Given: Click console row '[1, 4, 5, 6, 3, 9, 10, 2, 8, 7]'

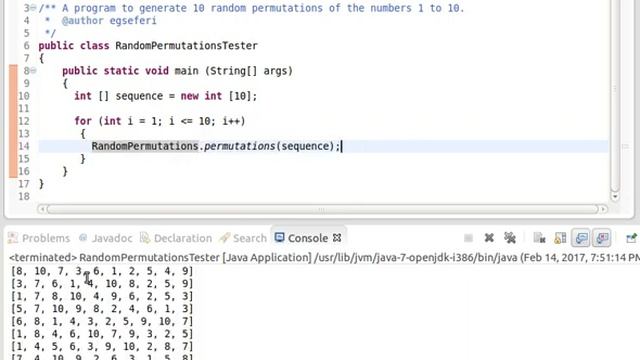Looking at the screenshot, I should (x=102, y=347).
